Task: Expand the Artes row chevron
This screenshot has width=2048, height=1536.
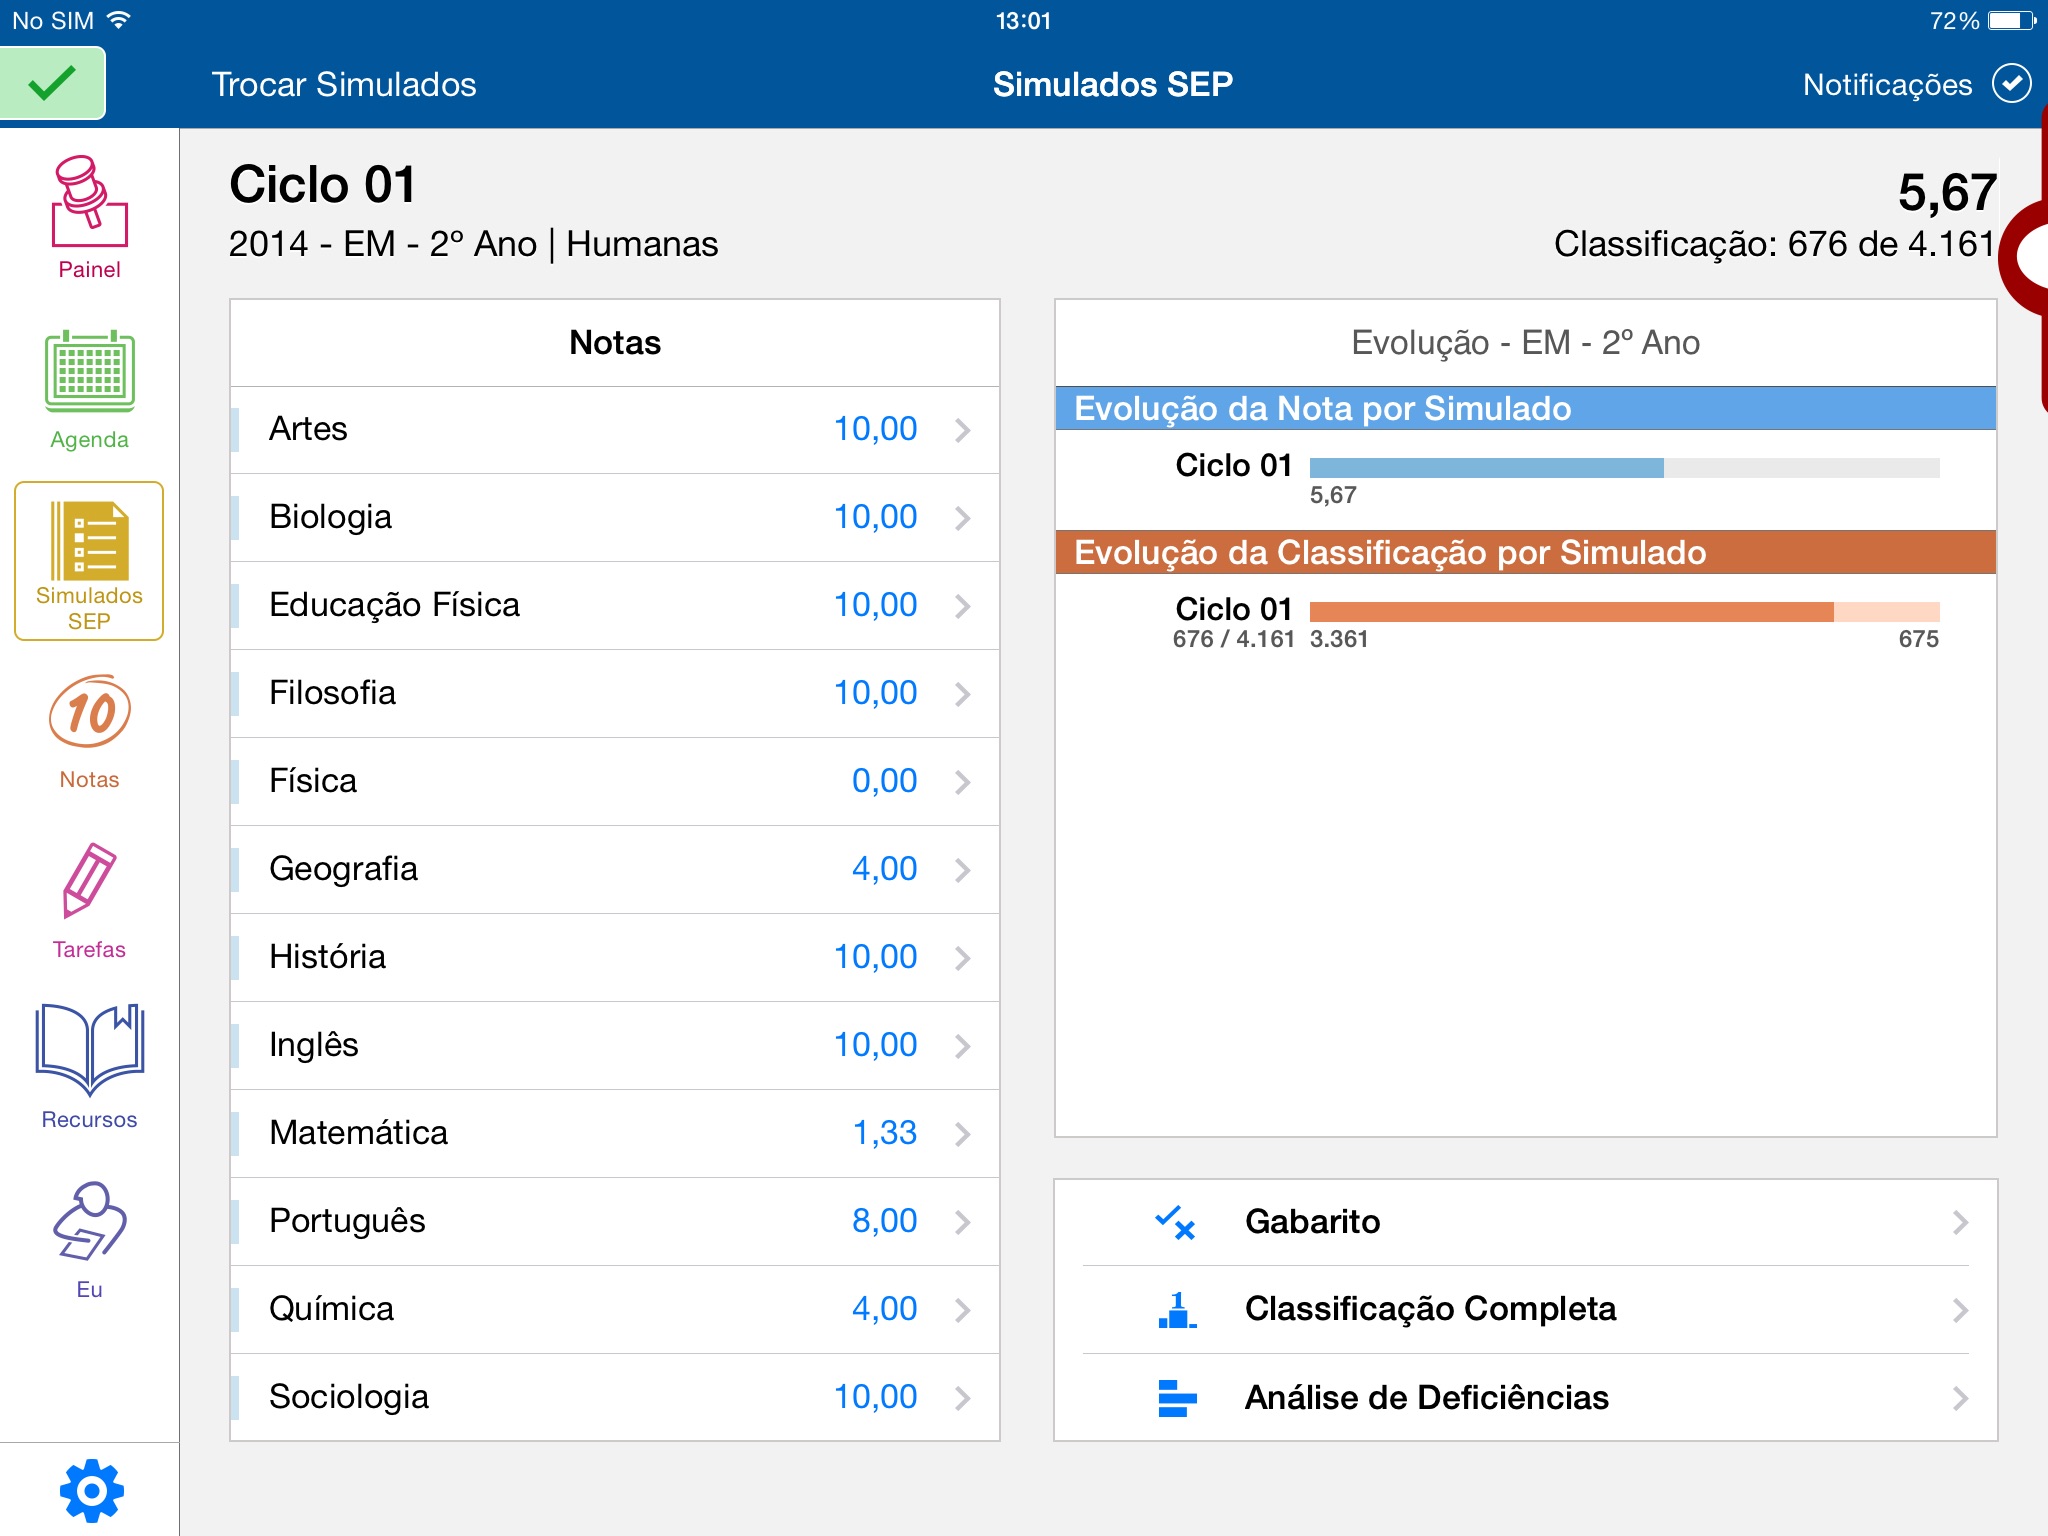Action: click(x=962, y=430)
